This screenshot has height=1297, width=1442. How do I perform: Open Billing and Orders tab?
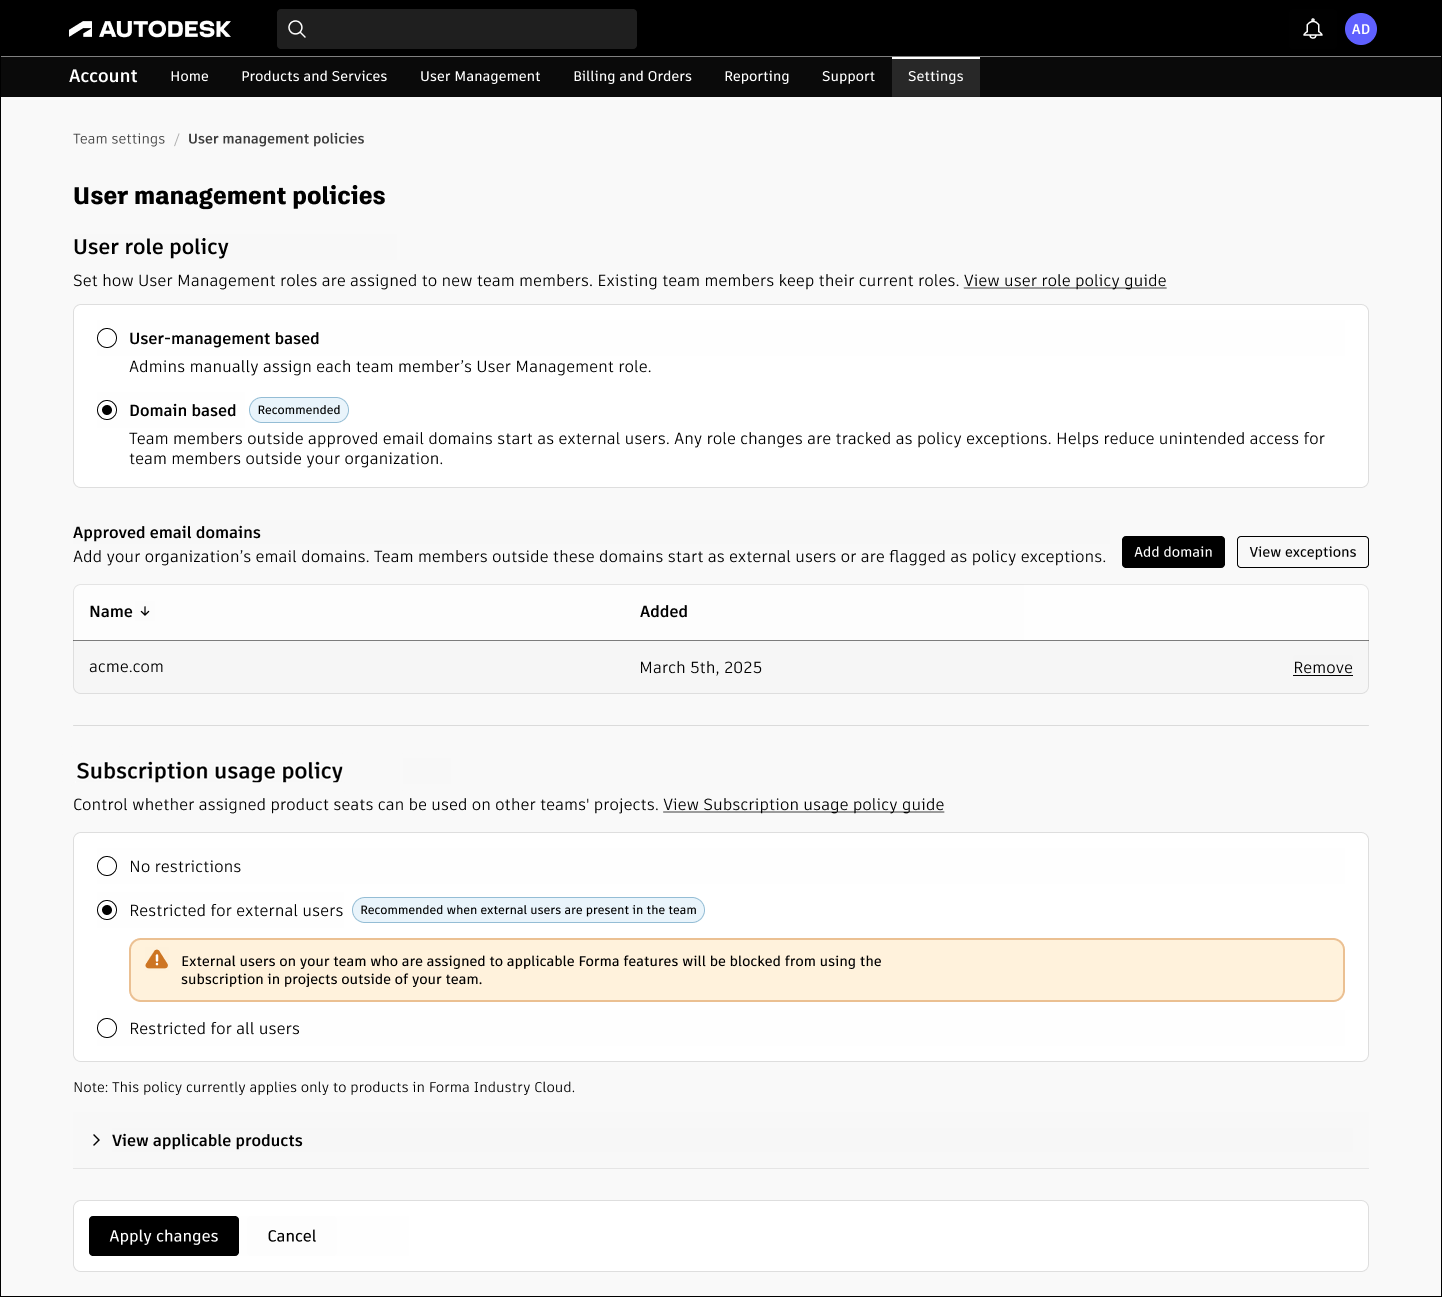tap(632, 76)
